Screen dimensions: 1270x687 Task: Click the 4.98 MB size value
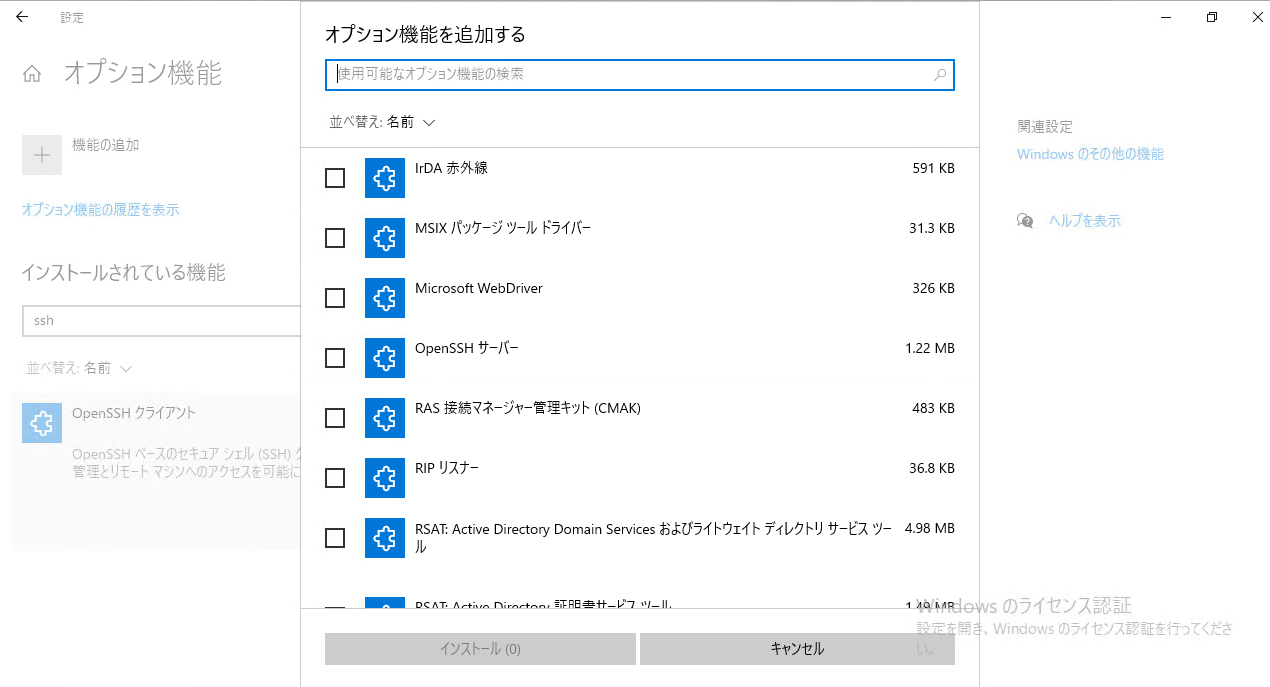[x=930, y=528]
